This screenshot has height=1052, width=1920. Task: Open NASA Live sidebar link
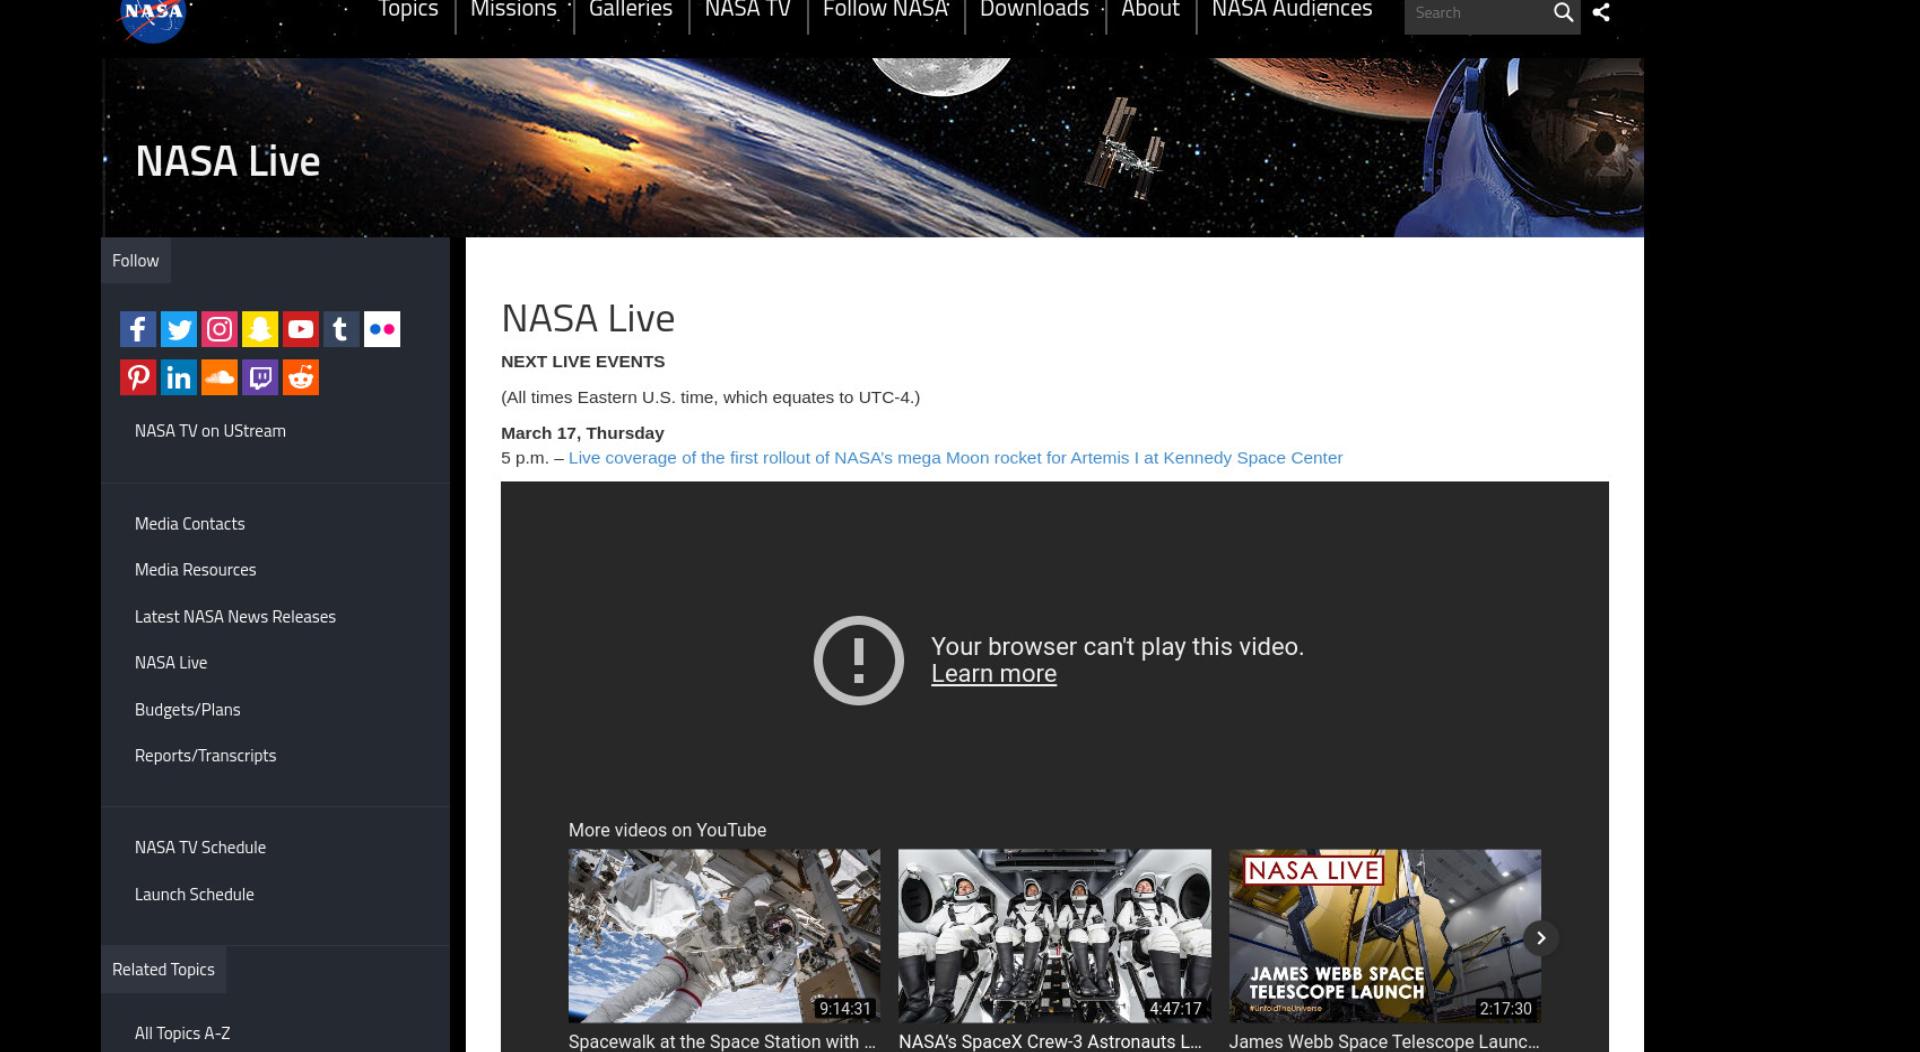tap(171, 663)
